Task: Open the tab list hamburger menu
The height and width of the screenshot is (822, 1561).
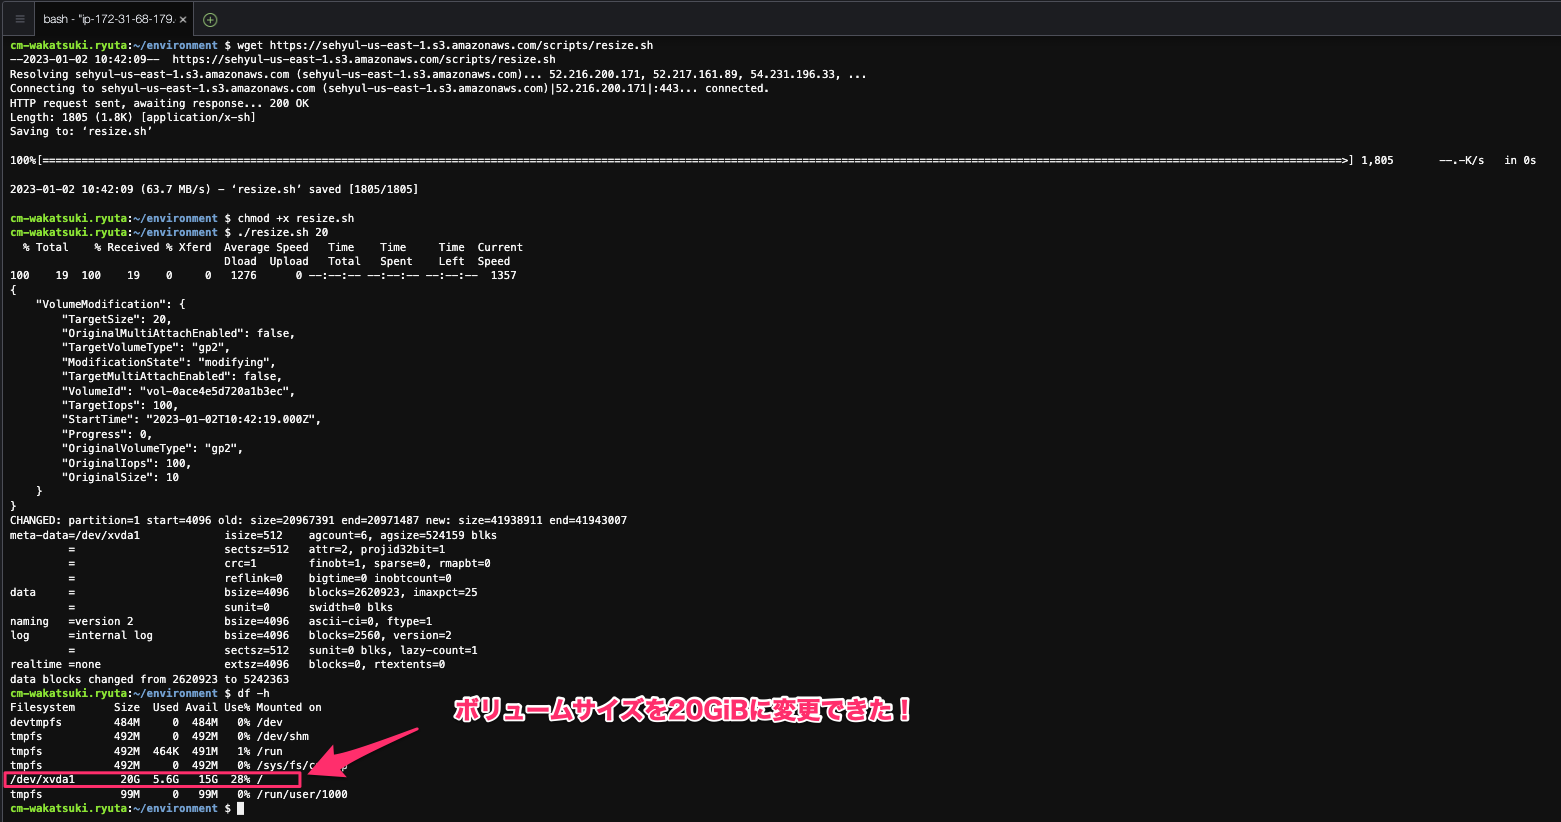Action: coord(19,19)
